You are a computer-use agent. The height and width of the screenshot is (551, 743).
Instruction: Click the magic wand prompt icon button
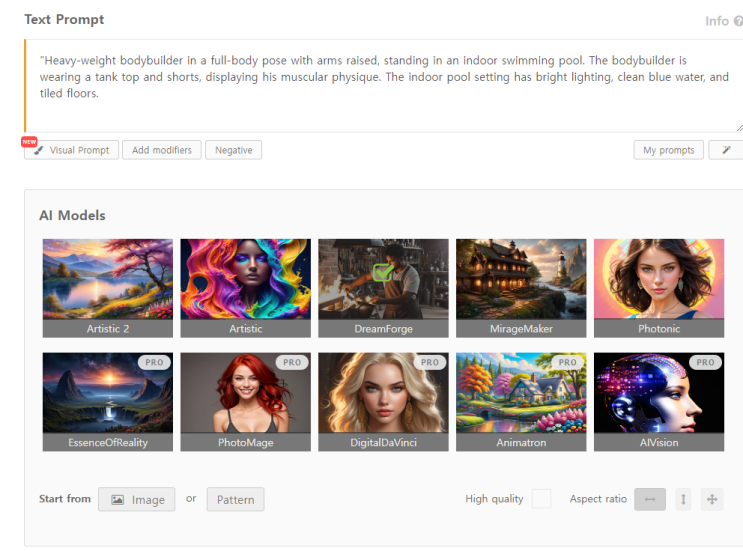tap(725, 150)
